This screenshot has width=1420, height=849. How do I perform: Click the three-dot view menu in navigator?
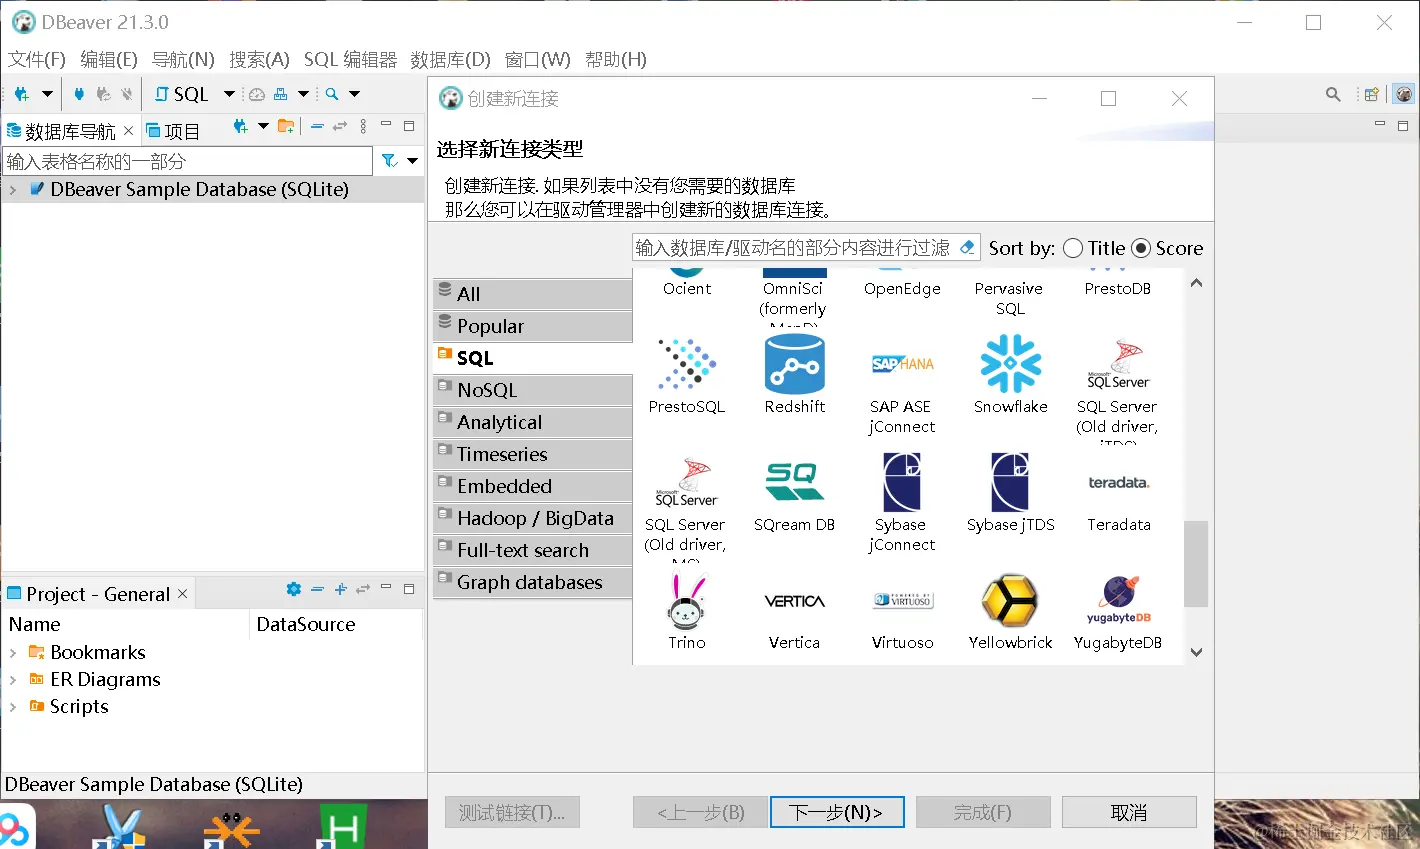point(363,127)
